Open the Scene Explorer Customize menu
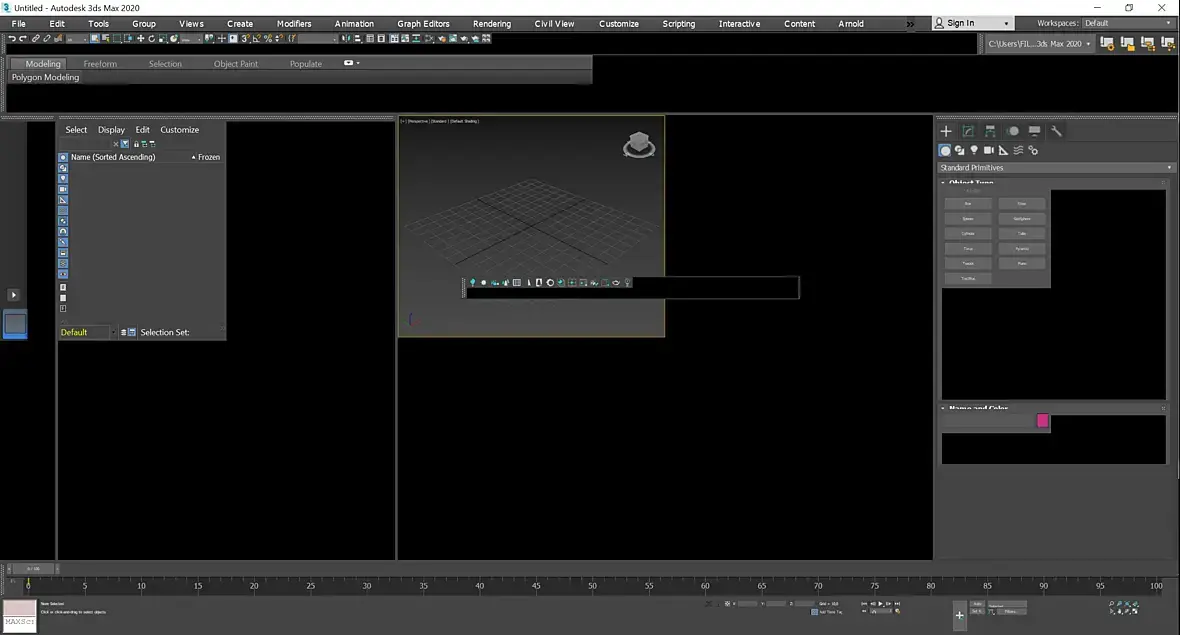 click(180, 130)
